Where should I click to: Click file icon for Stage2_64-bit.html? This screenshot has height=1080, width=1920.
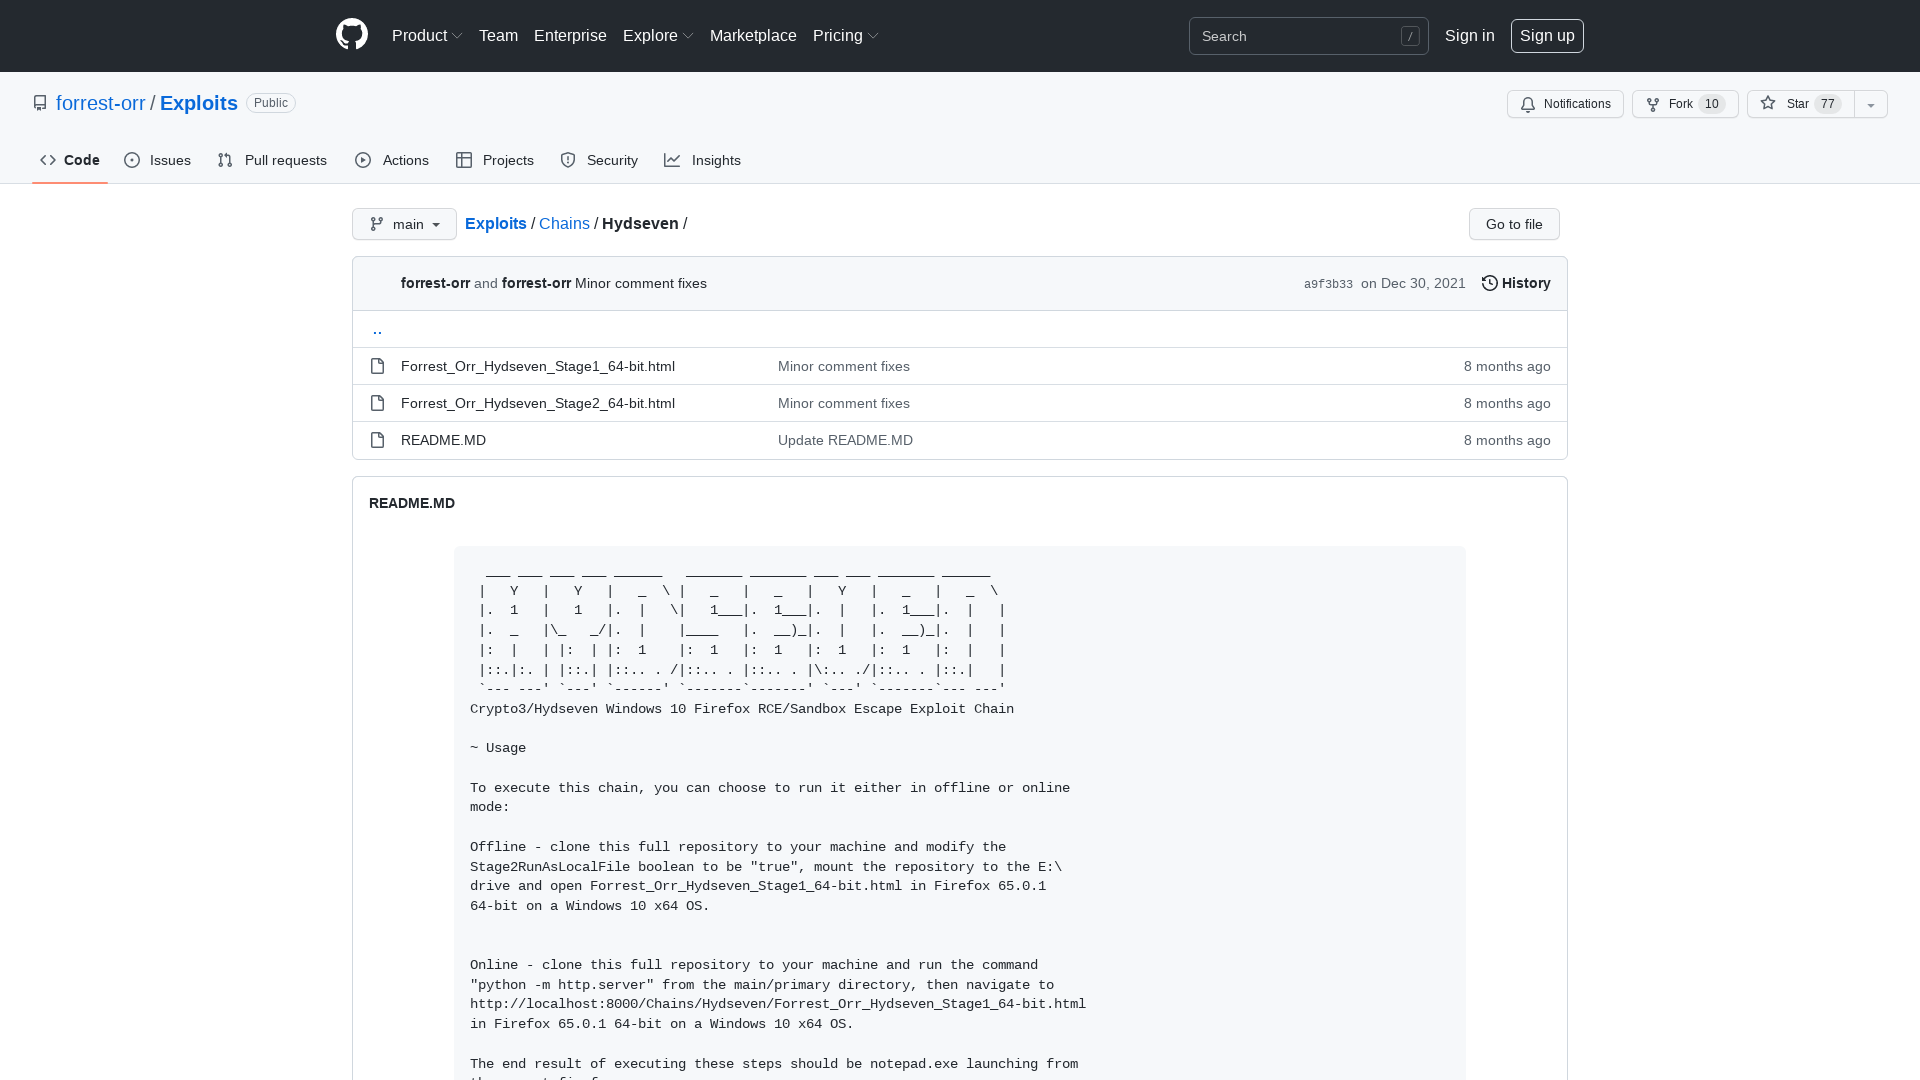pos(377,403)
